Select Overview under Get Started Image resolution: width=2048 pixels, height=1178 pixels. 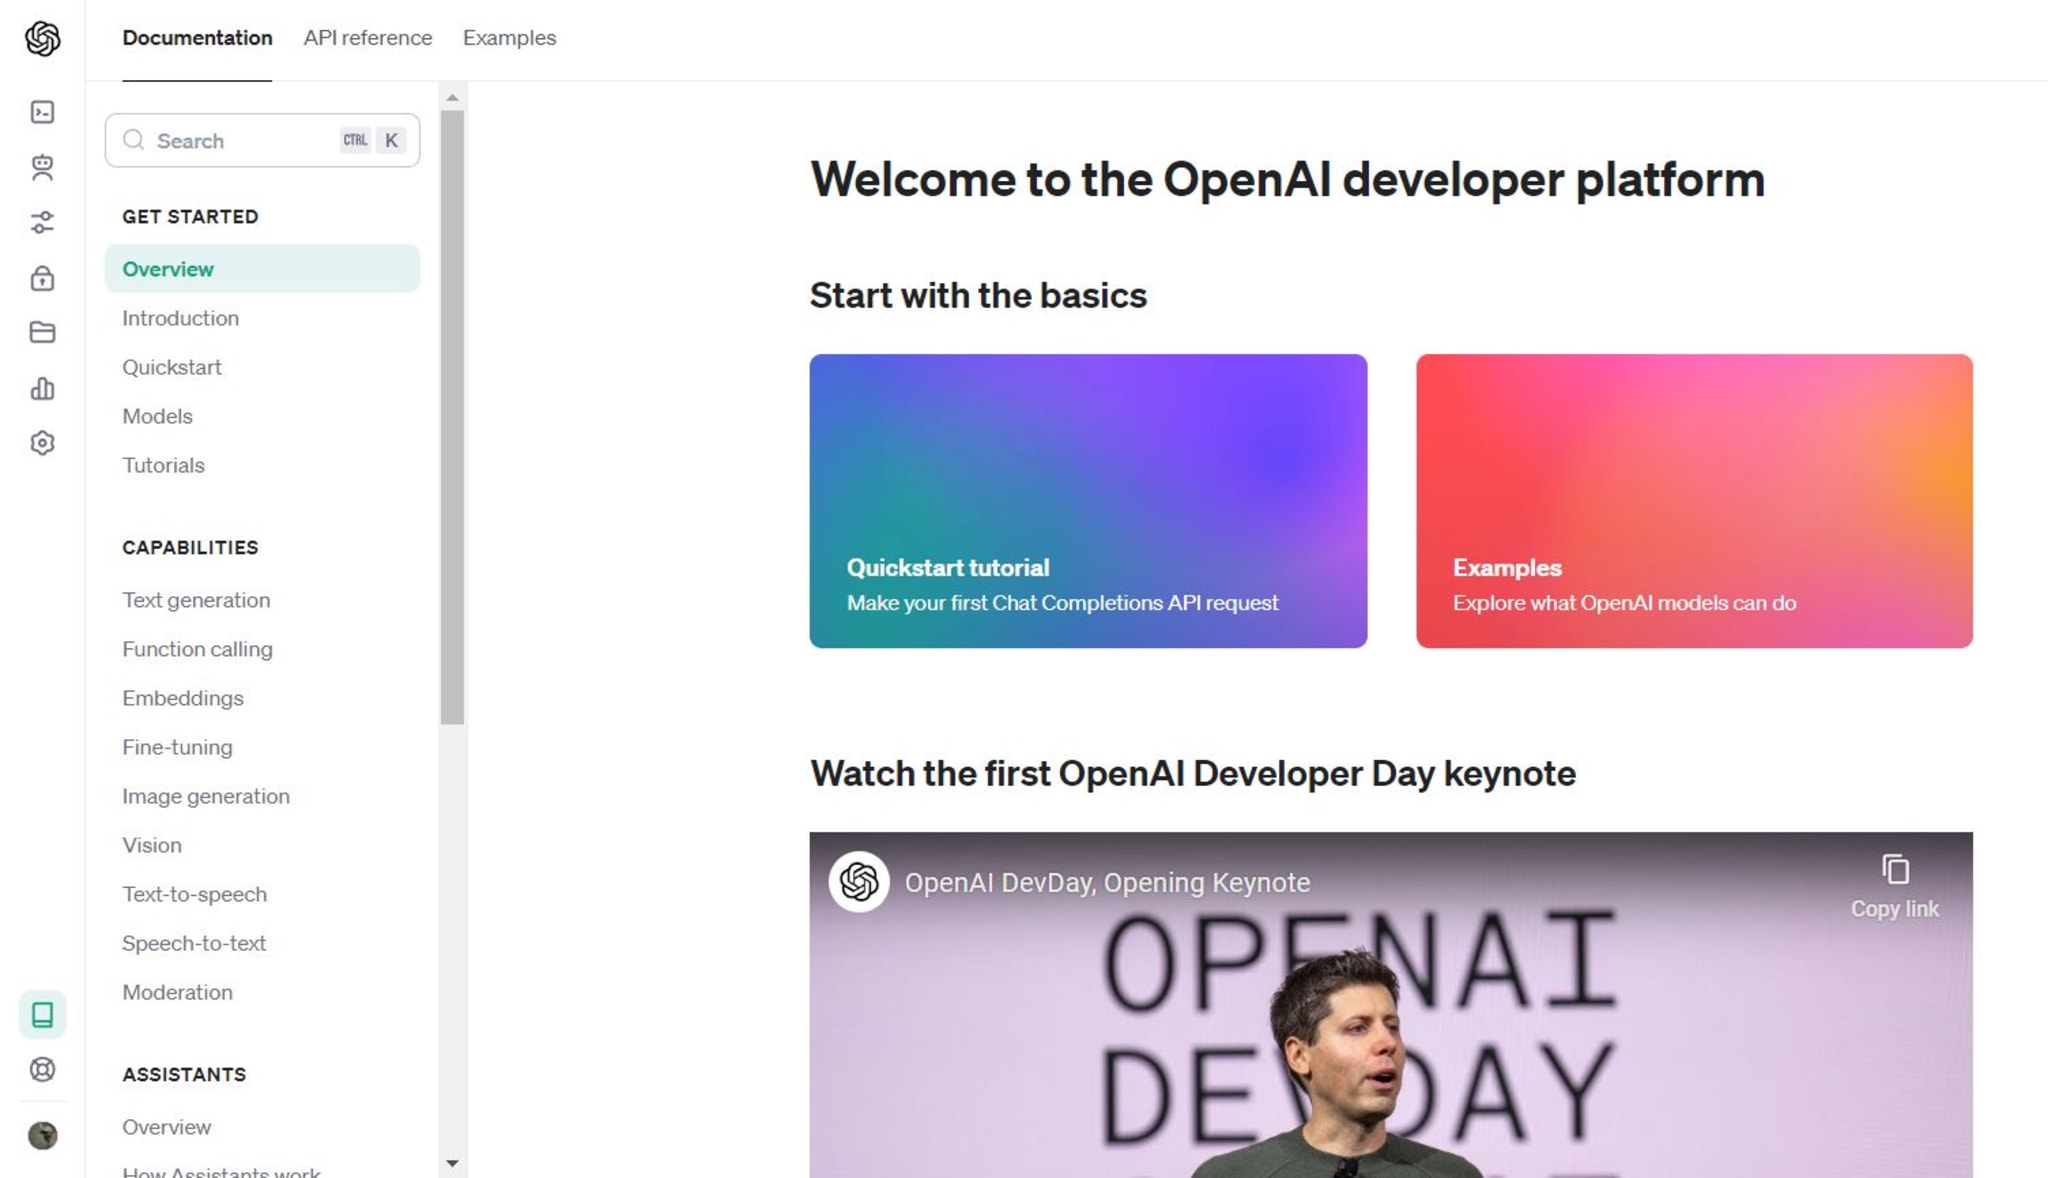point(262,268)
